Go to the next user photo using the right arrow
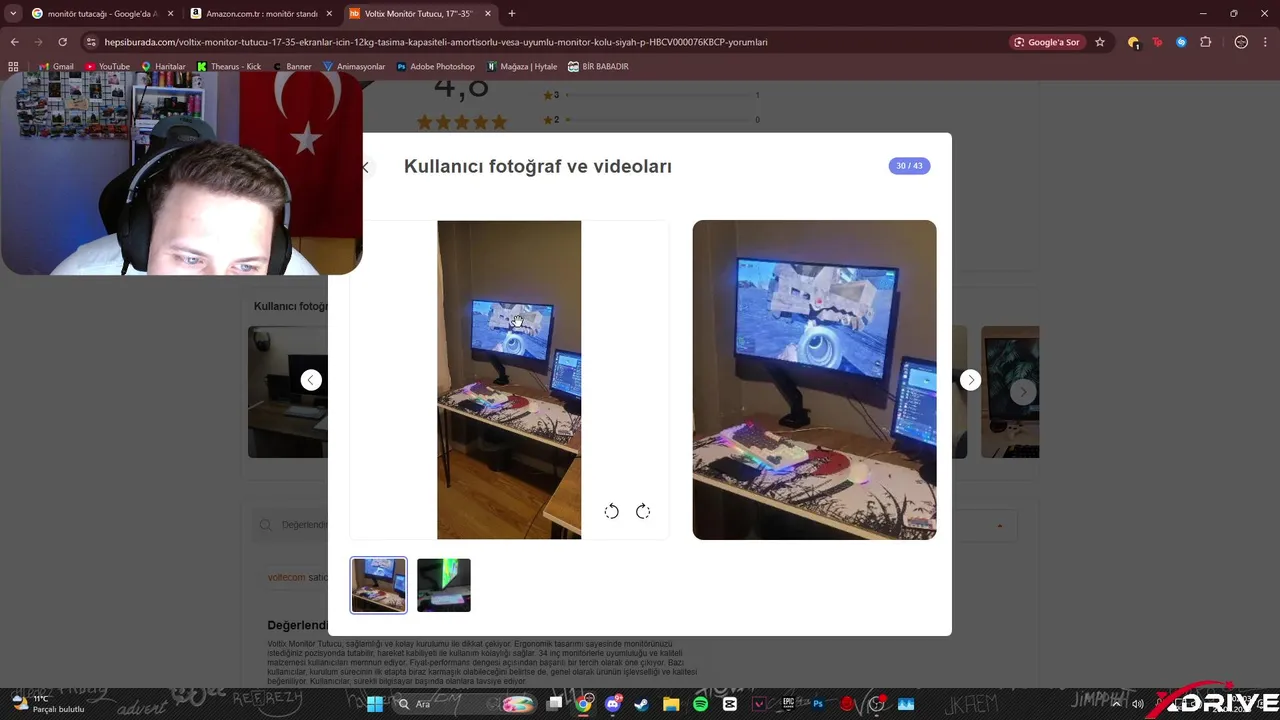1280x720 pixels. pos(970,380)
